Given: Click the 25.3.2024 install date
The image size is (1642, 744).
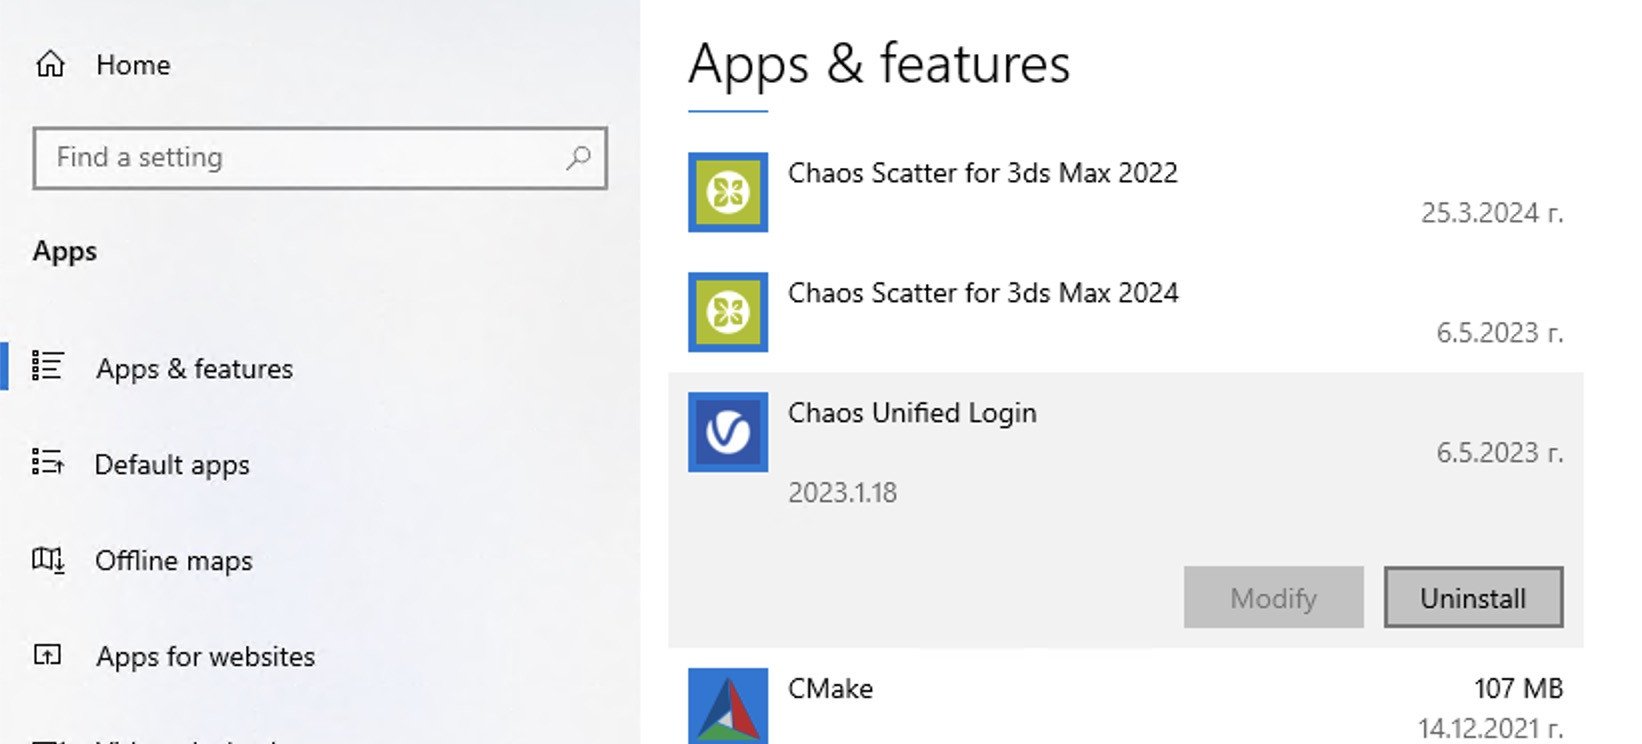Looking at the screenshot, I should coord(1491,213).
